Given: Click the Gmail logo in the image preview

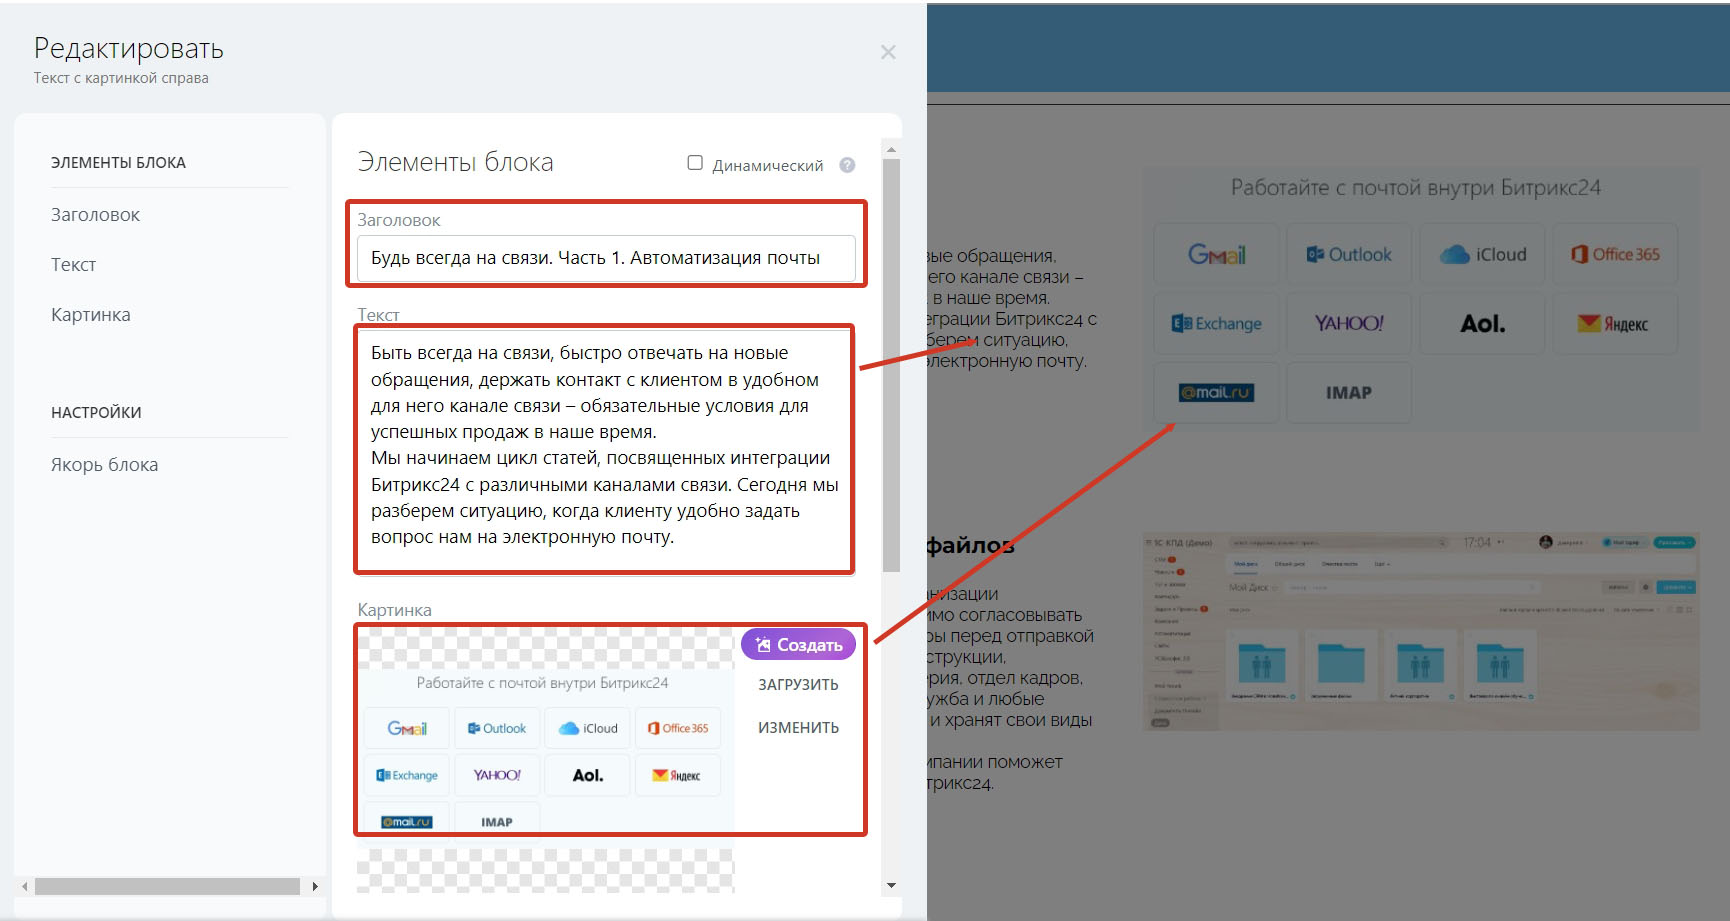Looking at the screenshot, I should (407, 728).
